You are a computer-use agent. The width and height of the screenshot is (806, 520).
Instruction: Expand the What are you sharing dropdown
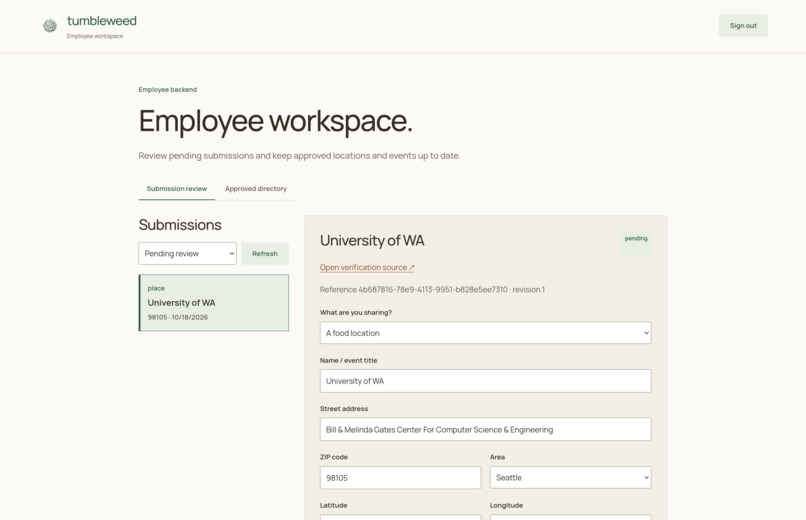coord(485,333)
